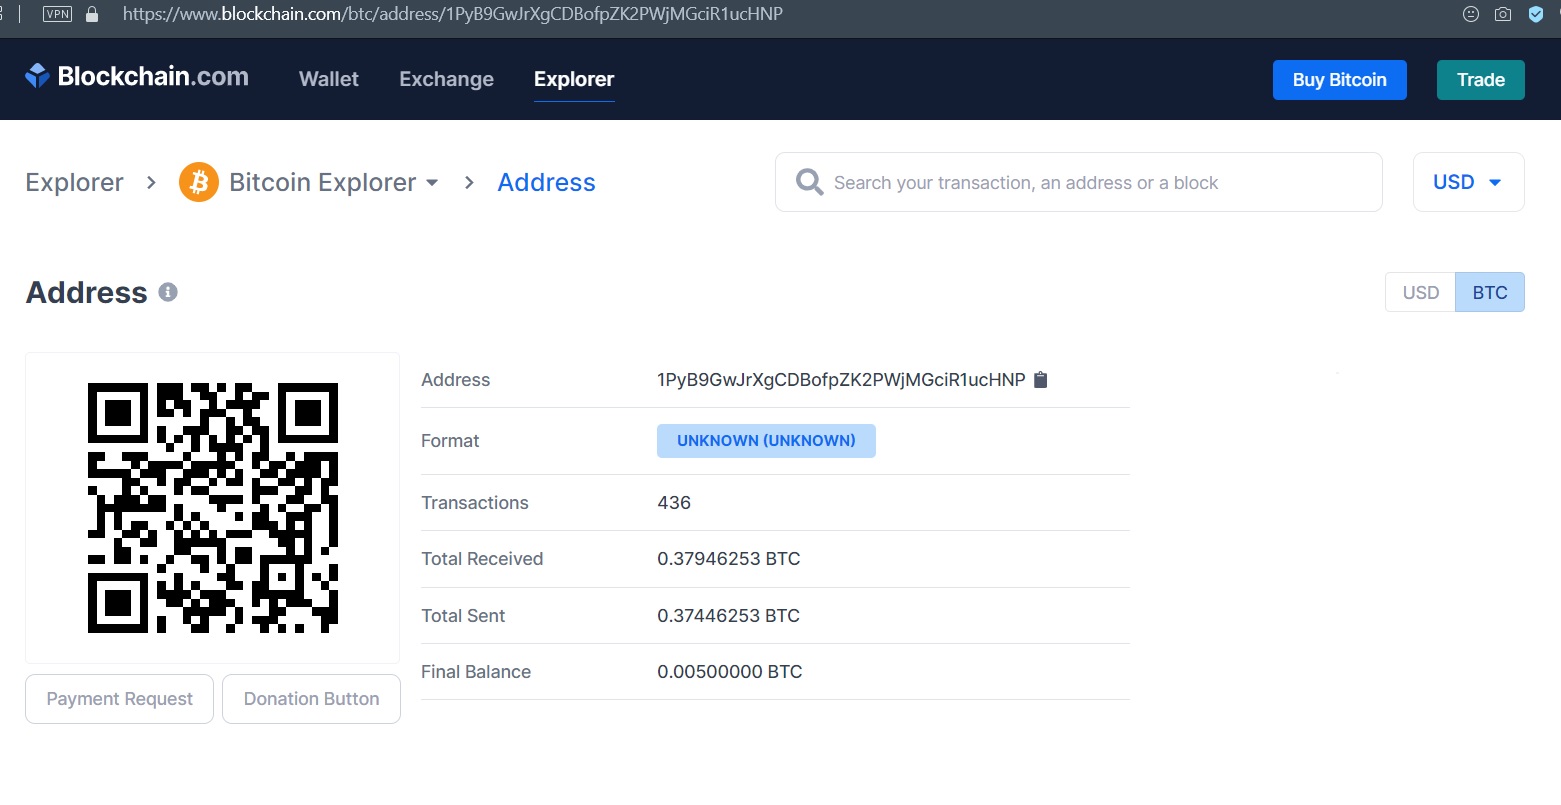Viewport: 1561px width, 805px height.
Task: Select the Explorer menu item
Action: pyautogui.click(x=574, y=79)
